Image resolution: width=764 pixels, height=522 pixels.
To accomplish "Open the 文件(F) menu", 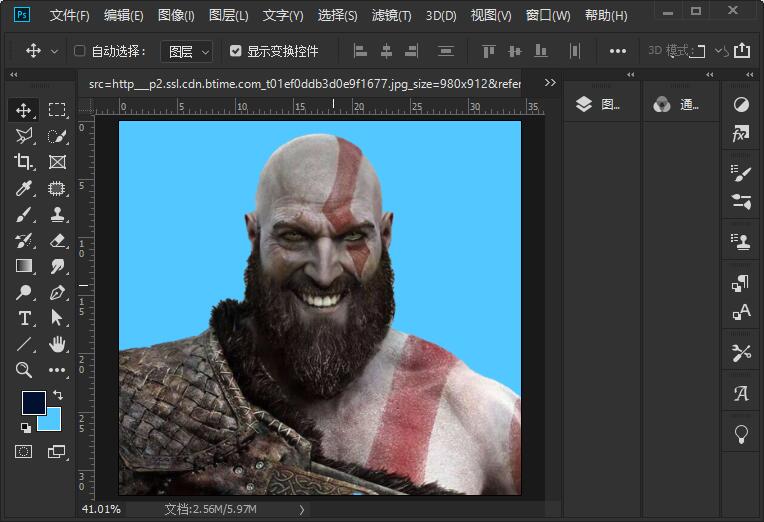I will (69, 16).
